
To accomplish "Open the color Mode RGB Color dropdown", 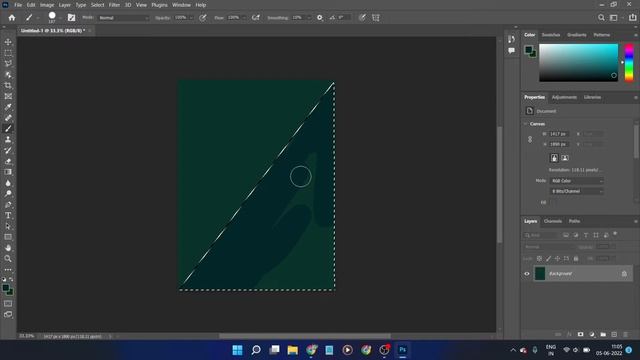I will tap(576, 181).
